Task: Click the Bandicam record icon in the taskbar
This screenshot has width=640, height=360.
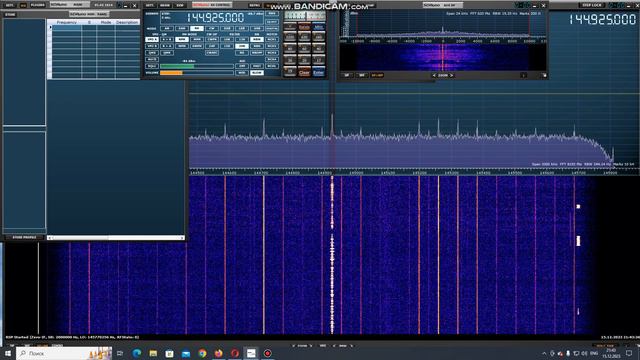Action: pos(267,353)
